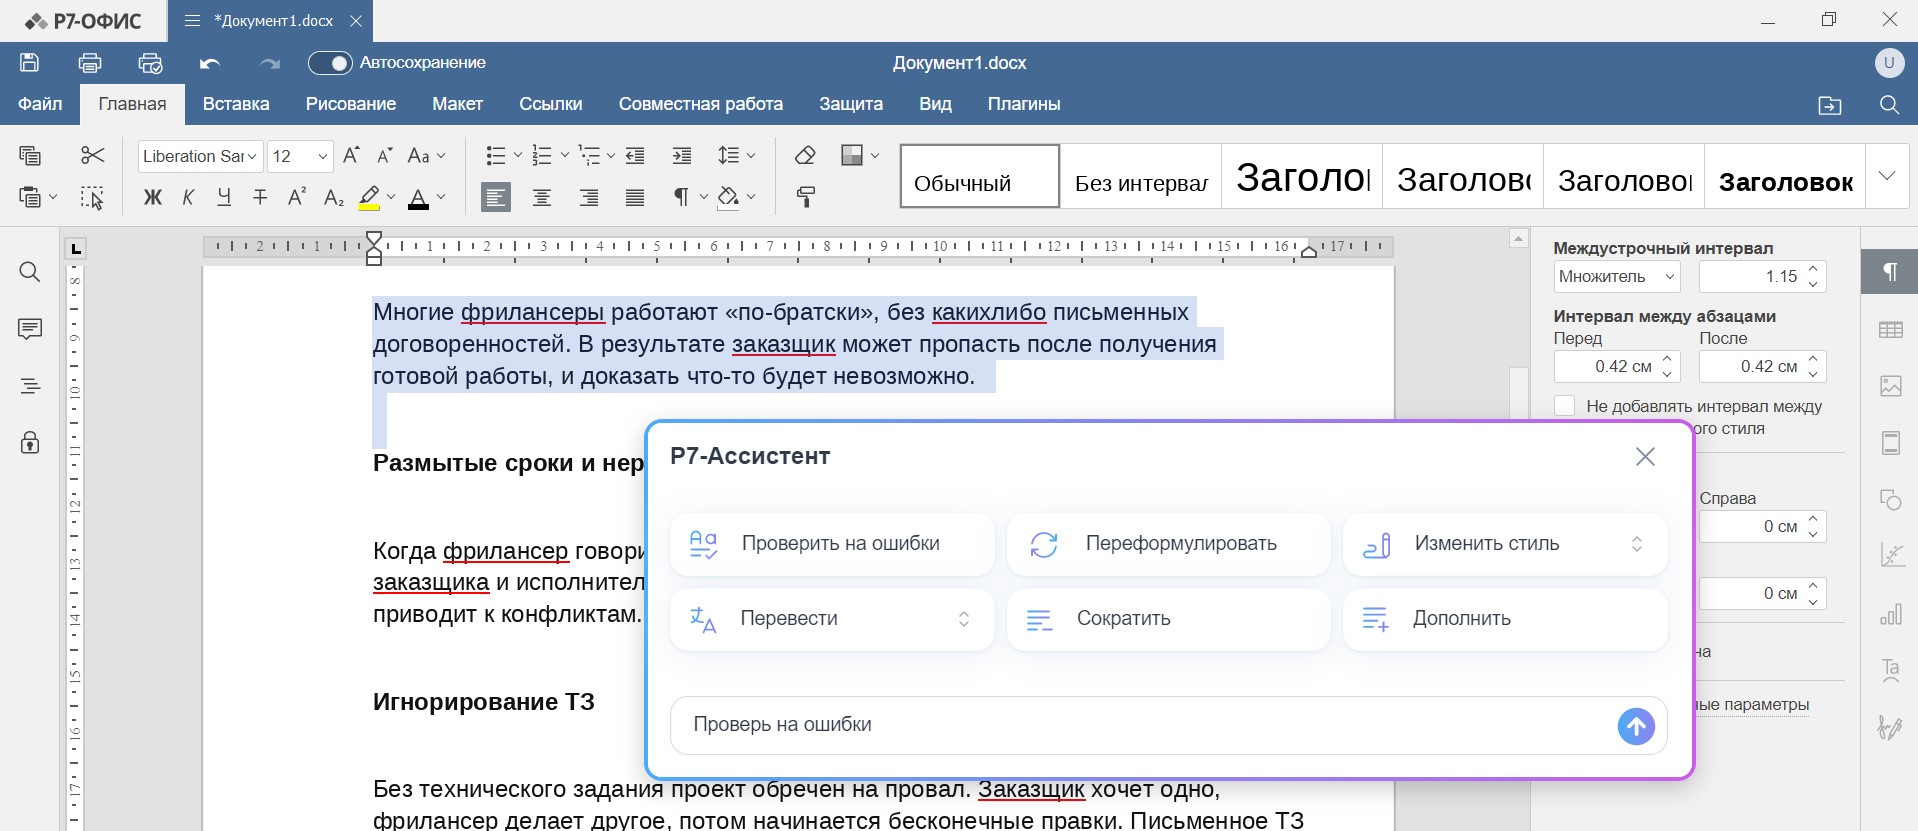Increase paragraph indent
Screen dimensions: 1918x831
[682, 155]
